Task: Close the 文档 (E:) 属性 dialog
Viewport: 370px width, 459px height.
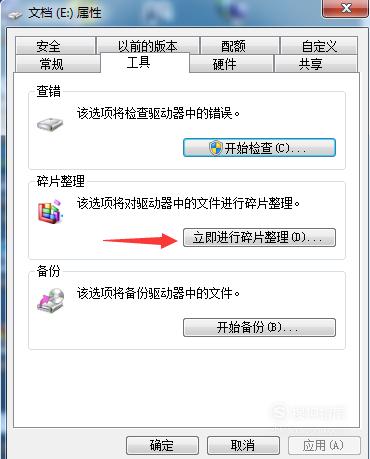Action: coord(346,8)
